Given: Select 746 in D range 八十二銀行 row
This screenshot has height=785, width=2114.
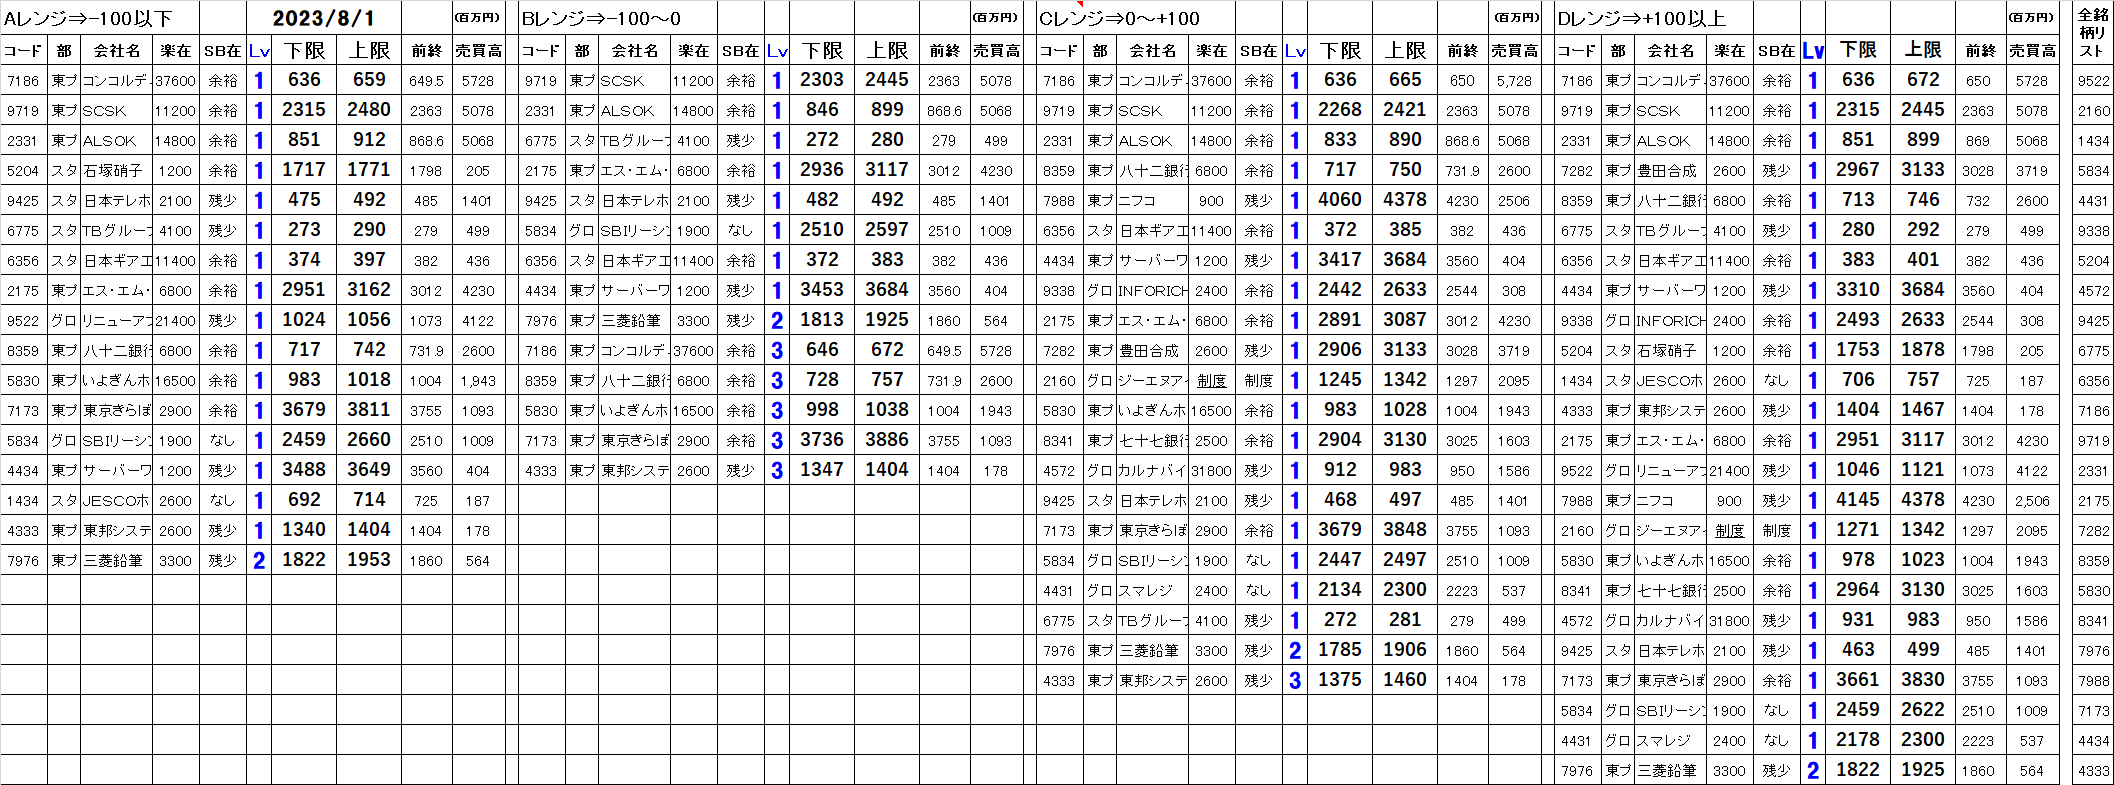Looking at the screenshot, I should click(1923, 200).
